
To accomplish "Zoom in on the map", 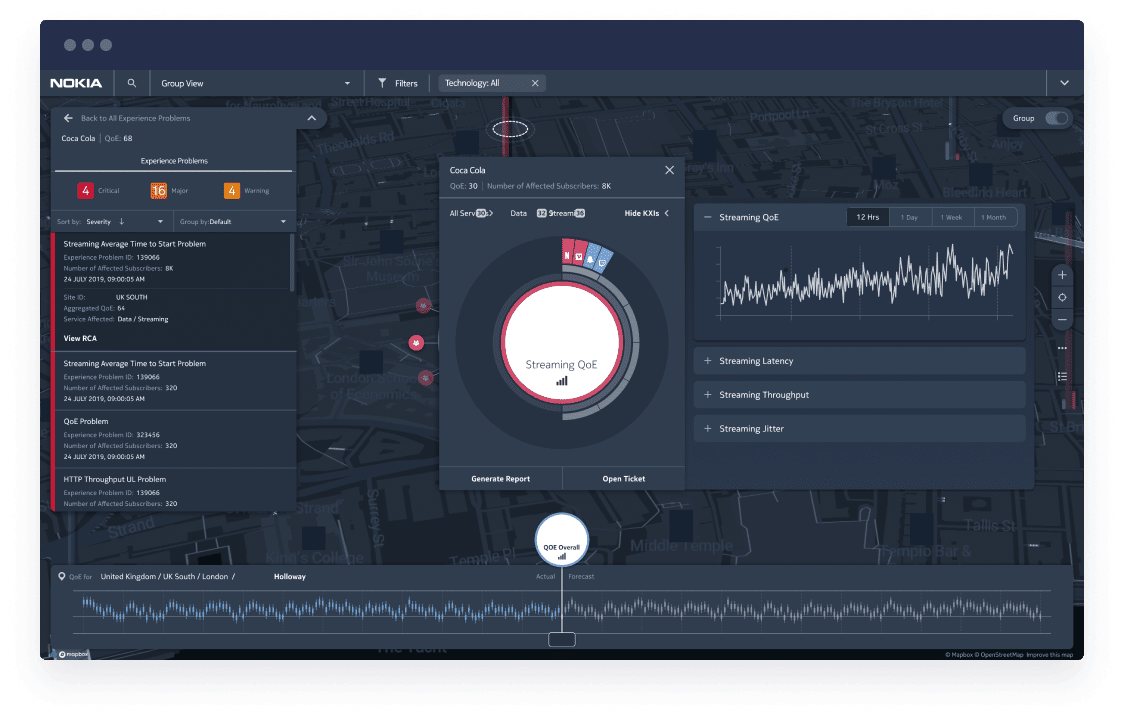I will click(1062, 274).
